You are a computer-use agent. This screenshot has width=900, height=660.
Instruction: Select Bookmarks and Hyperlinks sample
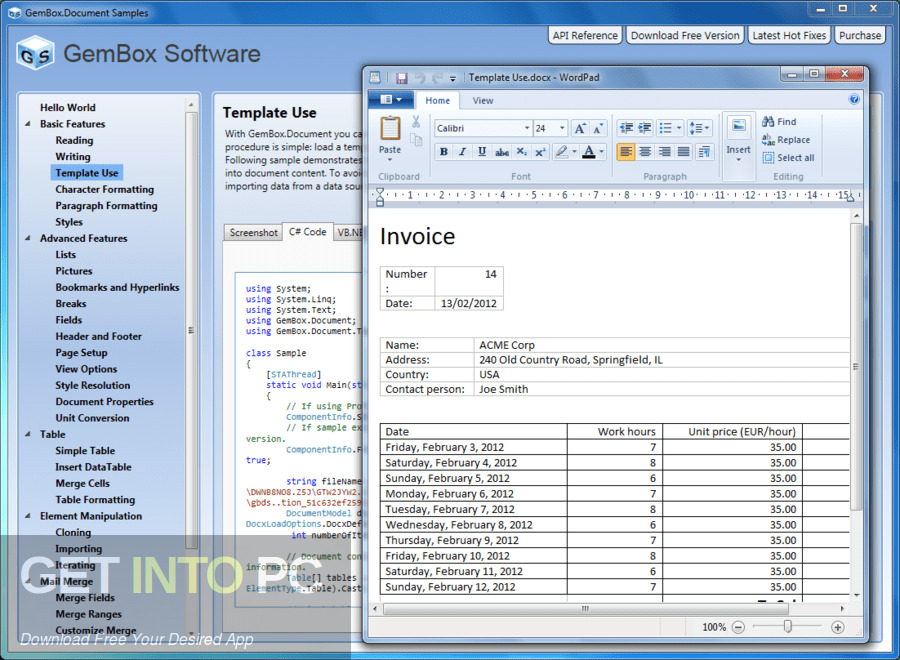(x=117, y=288)
